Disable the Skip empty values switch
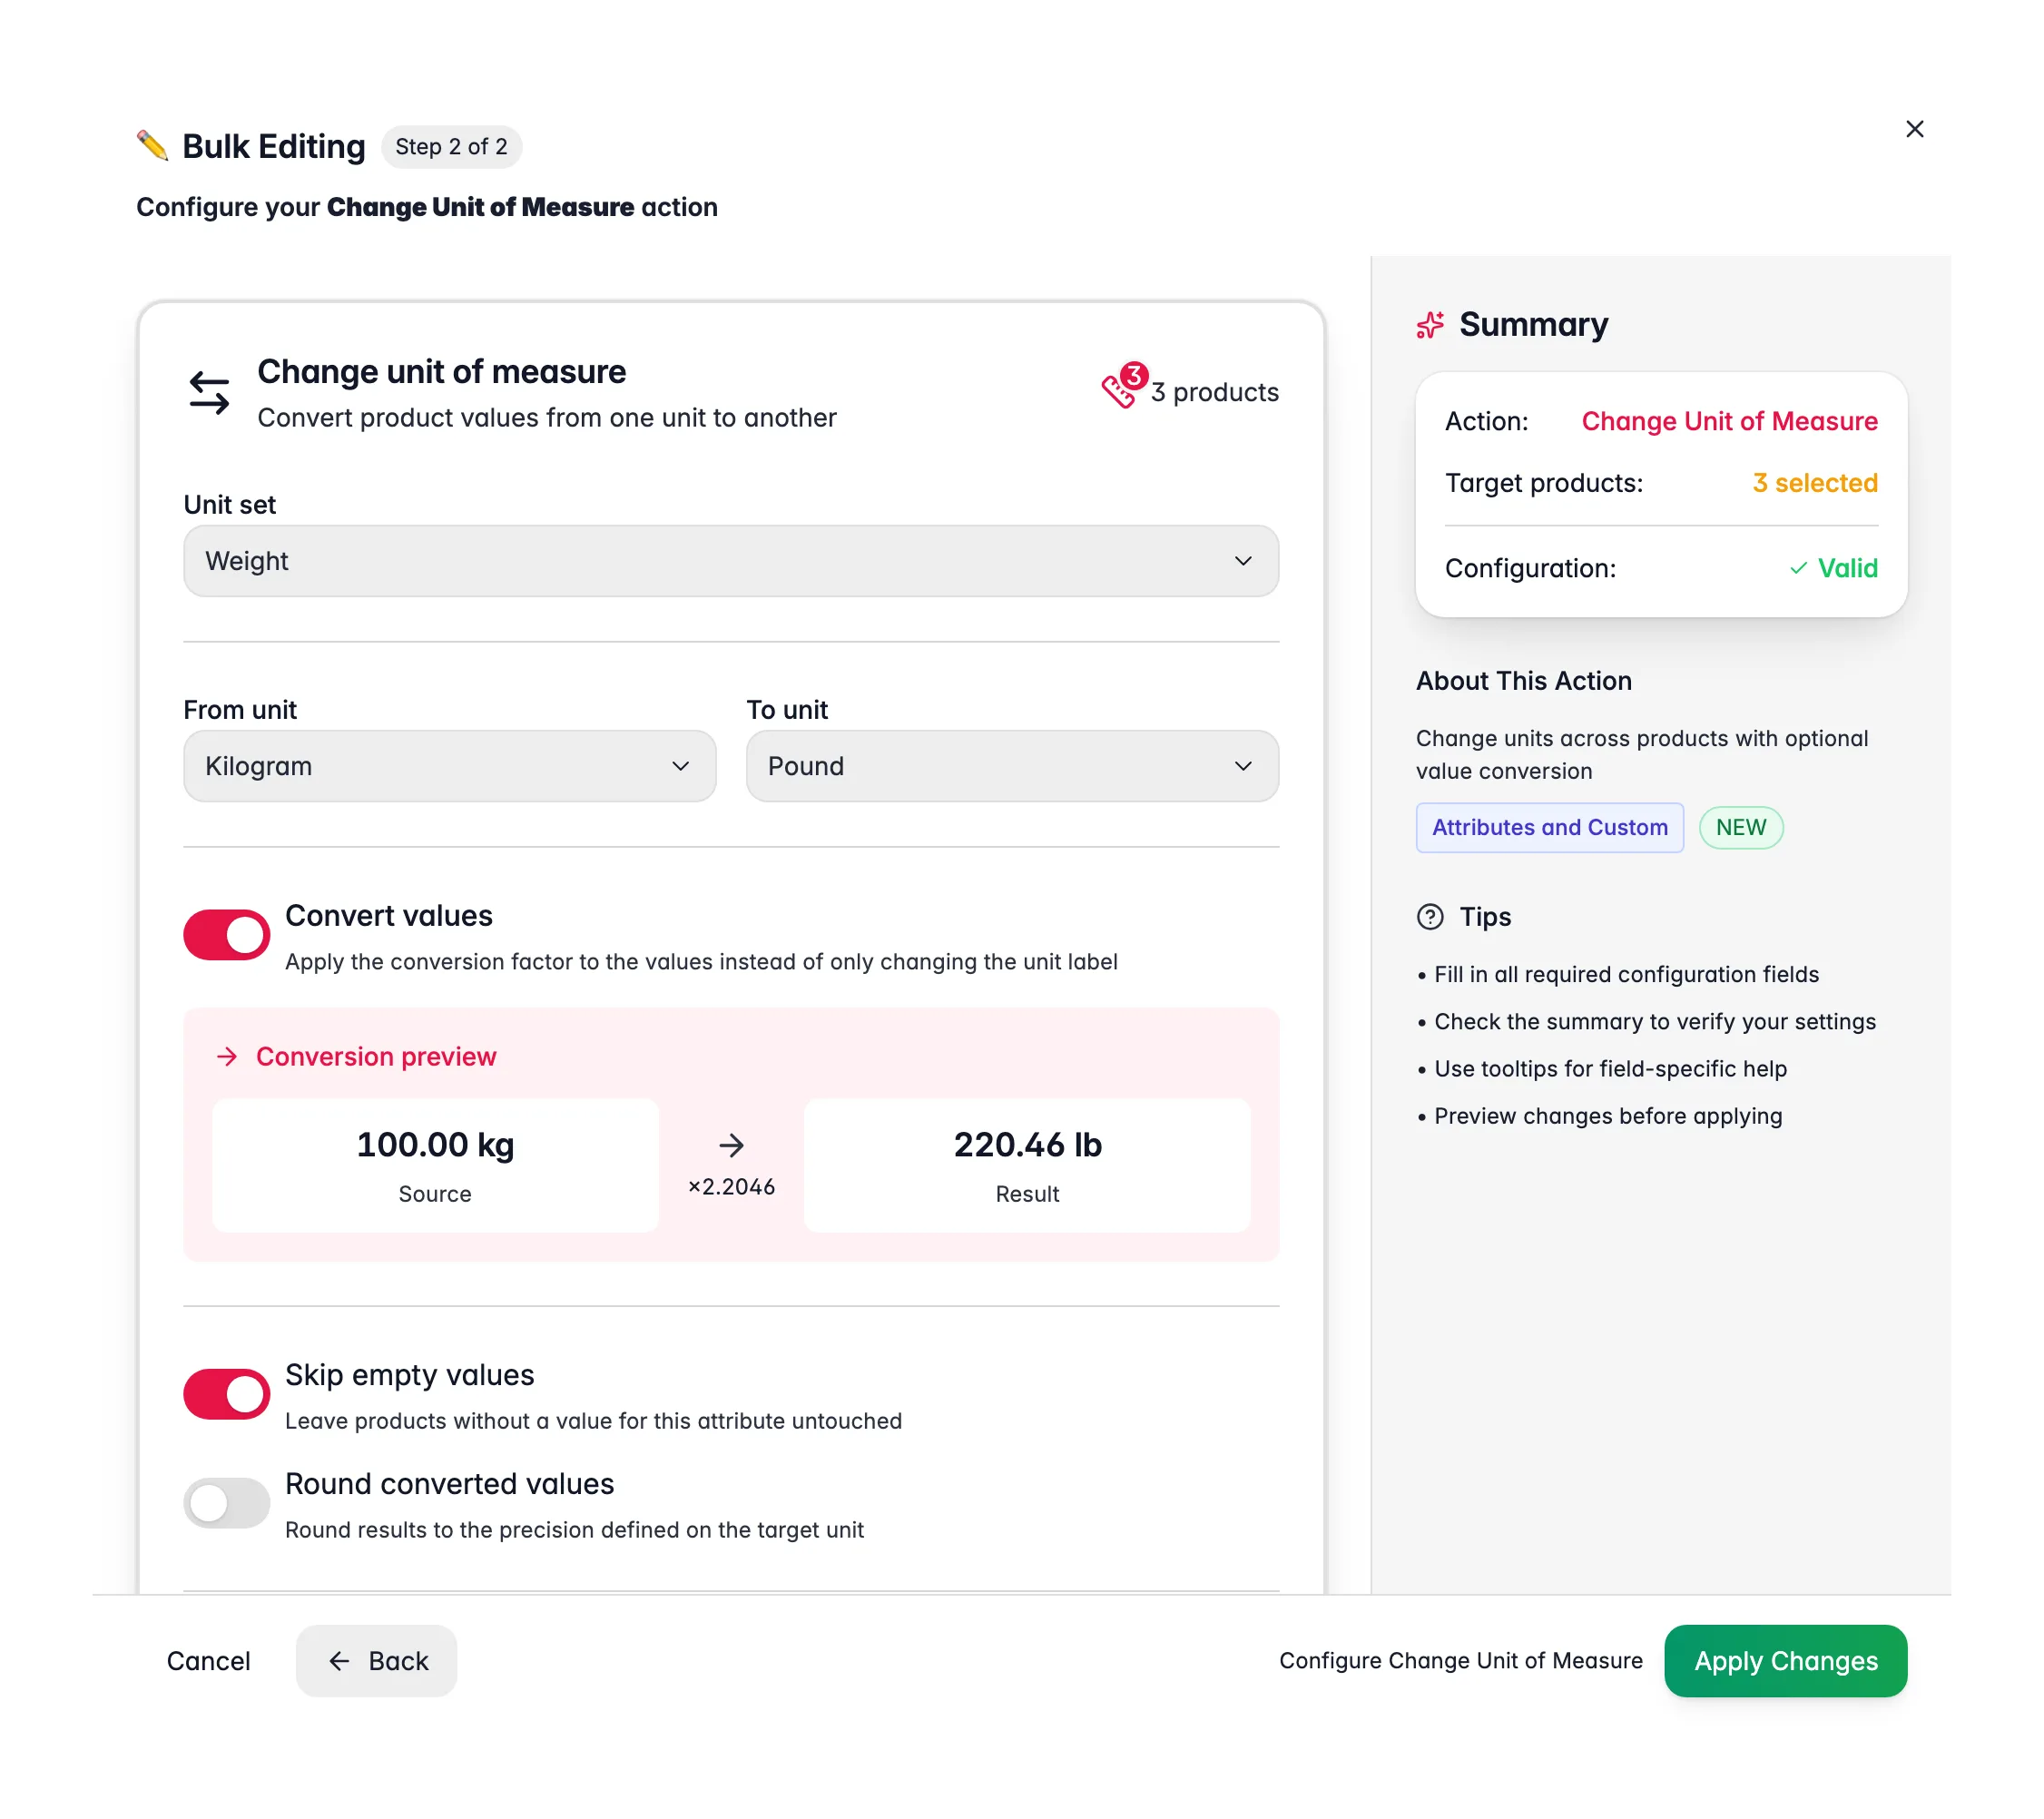The height and width of the screenshot is (1819, 2044). 226,1394
